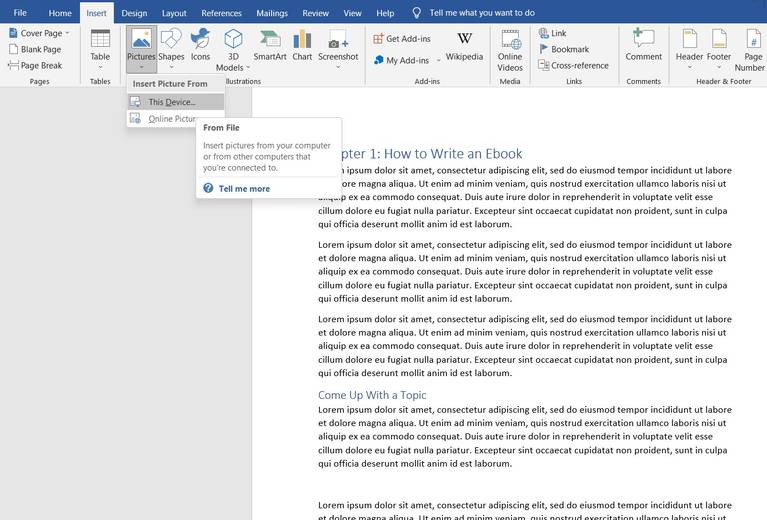The image size is (767, 520).
Task: Insert a 3D Models cube icon
Action: [x=233, y=38]
